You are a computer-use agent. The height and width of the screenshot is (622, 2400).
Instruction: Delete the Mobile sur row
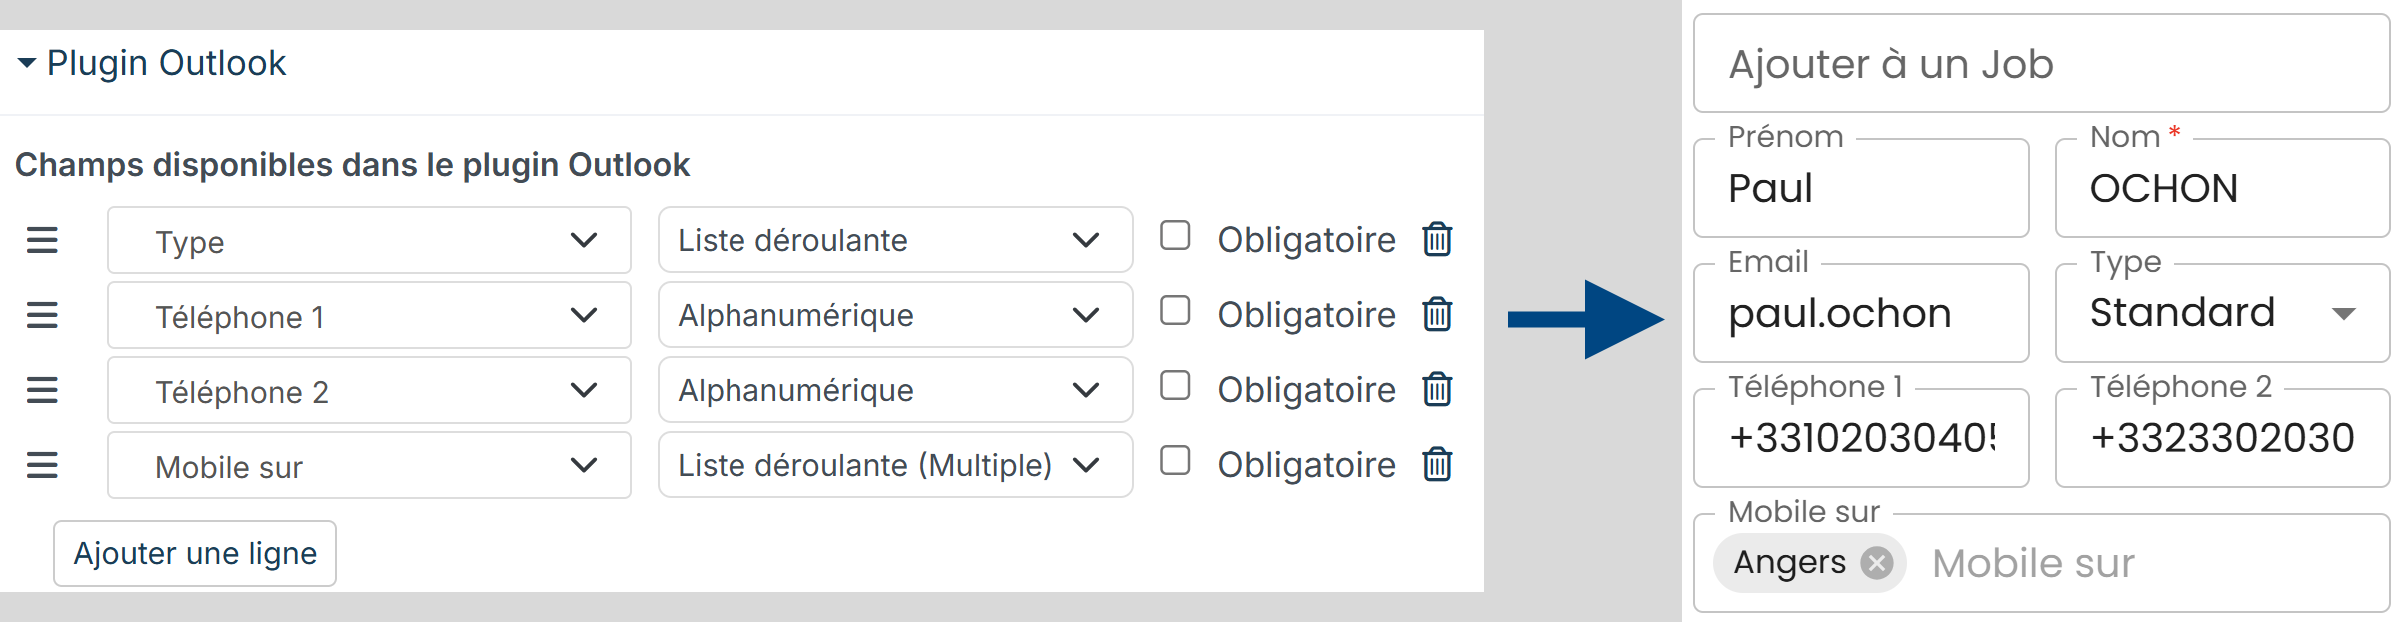1437,465
